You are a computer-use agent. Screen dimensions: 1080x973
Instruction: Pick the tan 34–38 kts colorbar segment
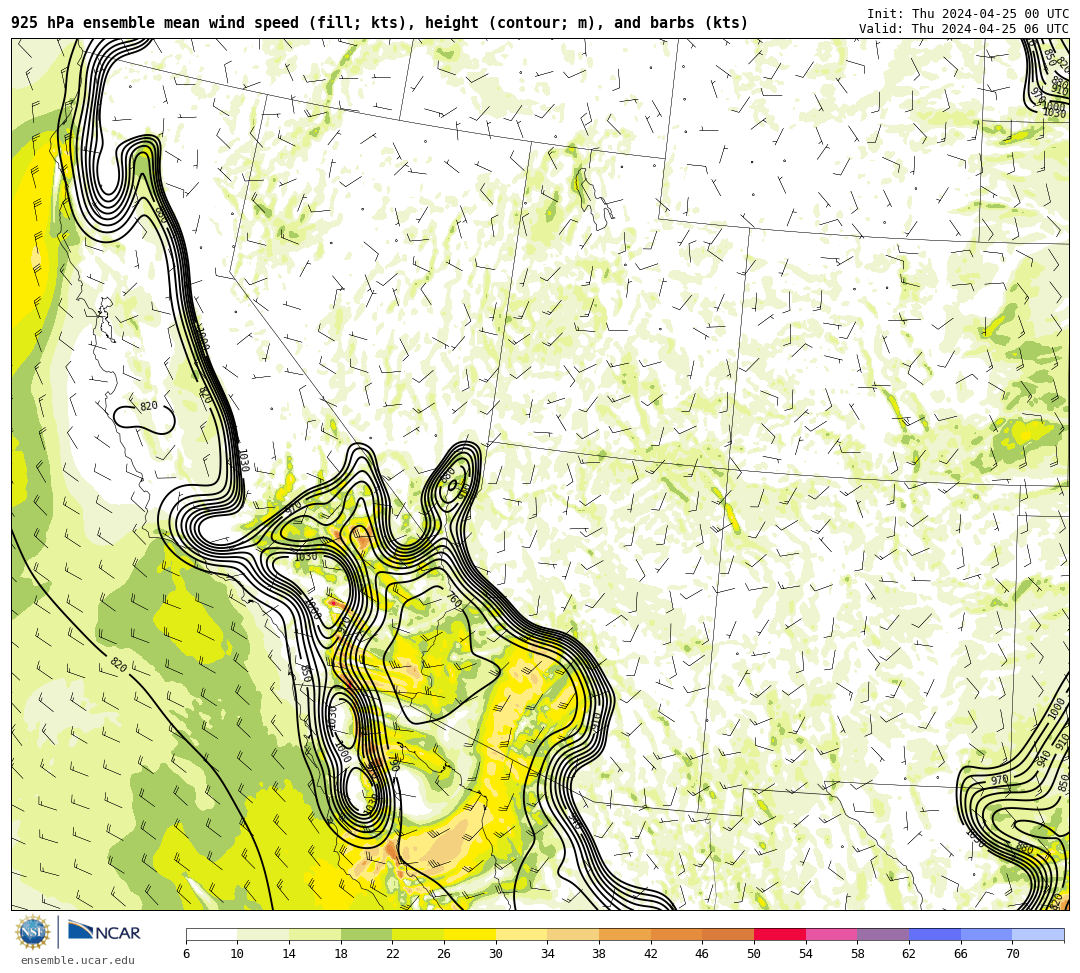pos(573,934)
